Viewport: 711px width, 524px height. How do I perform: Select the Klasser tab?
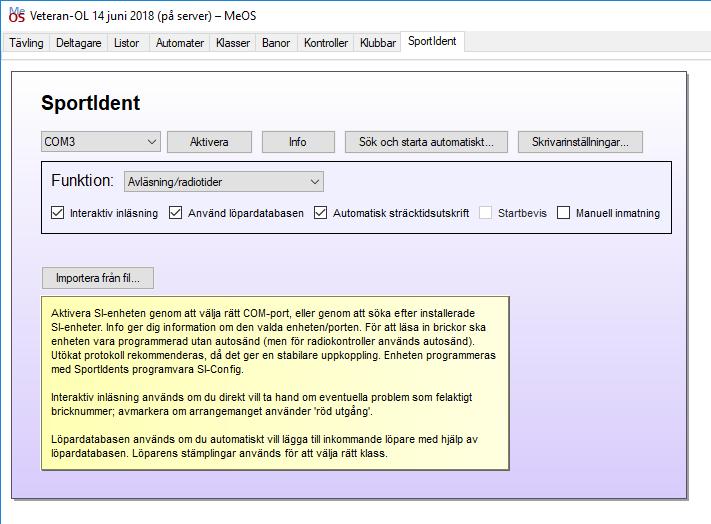tap(233, 43)
